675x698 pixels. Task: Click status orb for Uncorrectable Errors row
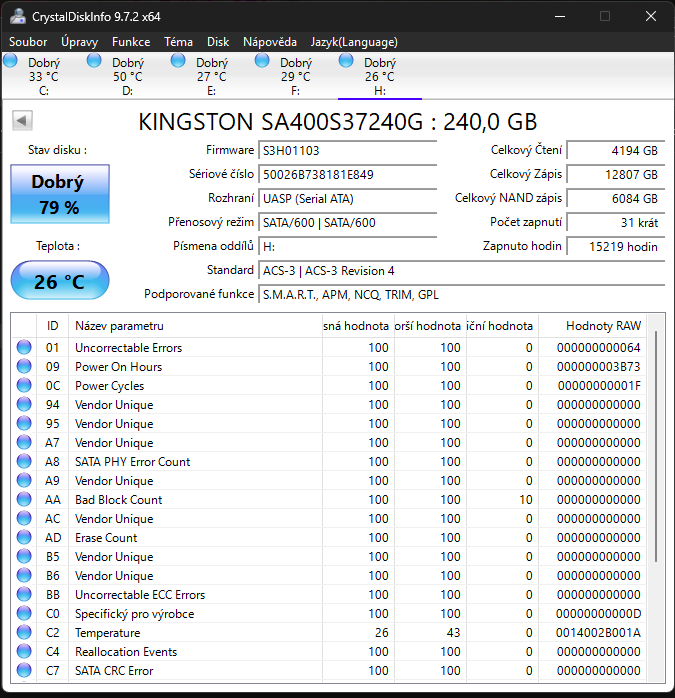[24, 347]
